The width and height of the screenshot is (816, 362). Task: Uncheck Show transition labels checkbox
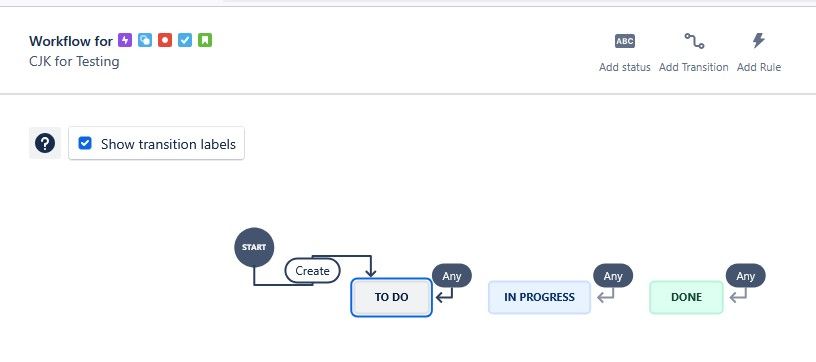(x=85, y=143)
